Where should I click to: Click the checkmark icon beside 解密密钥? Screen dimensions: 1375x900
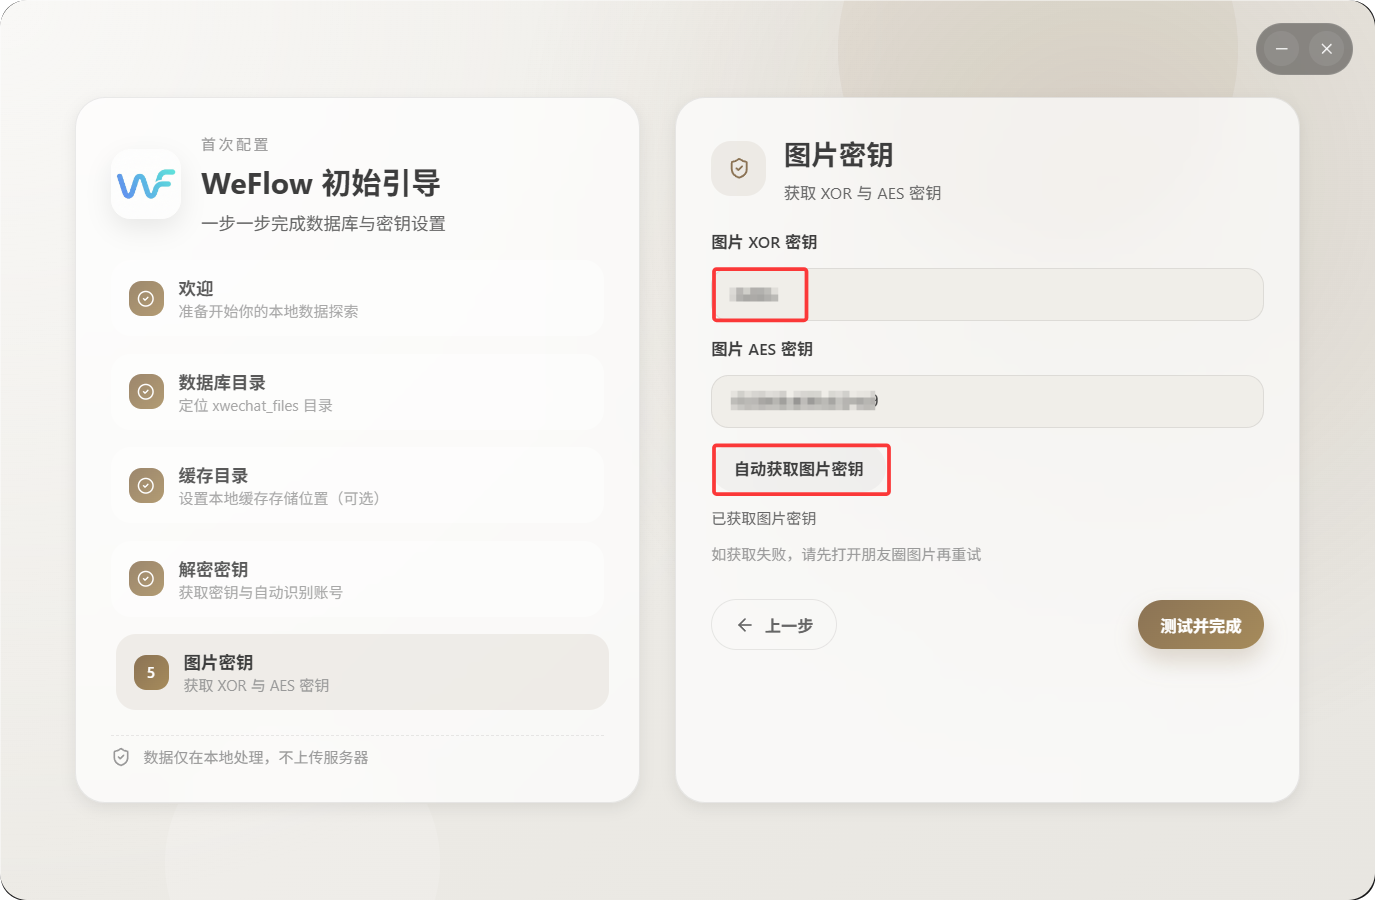(146, 578)
